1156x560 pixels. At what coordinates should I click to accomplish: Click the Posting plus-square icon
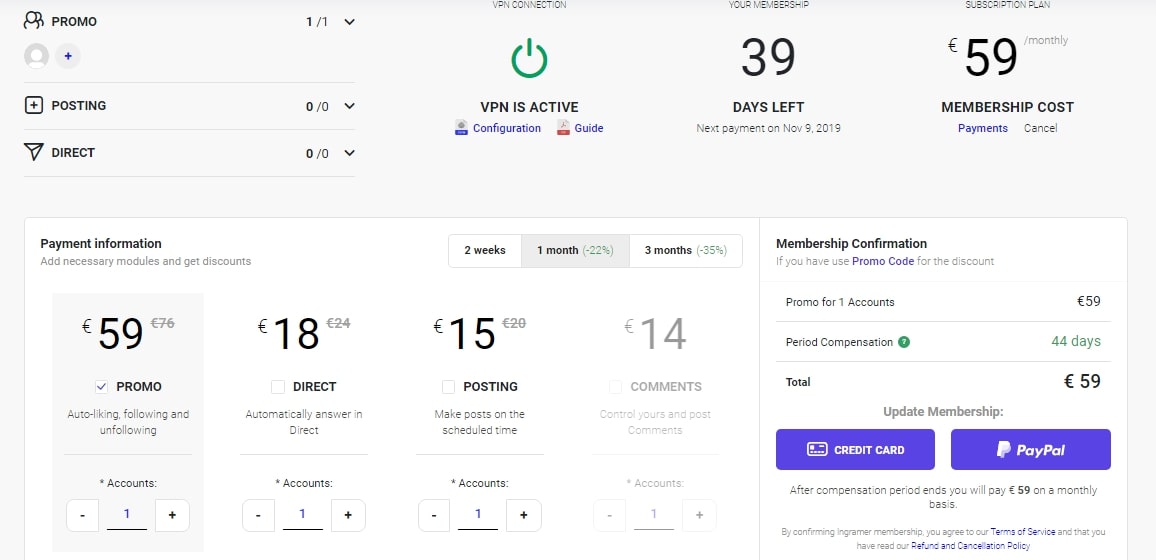pyautogui.click(x=34, y=105)
